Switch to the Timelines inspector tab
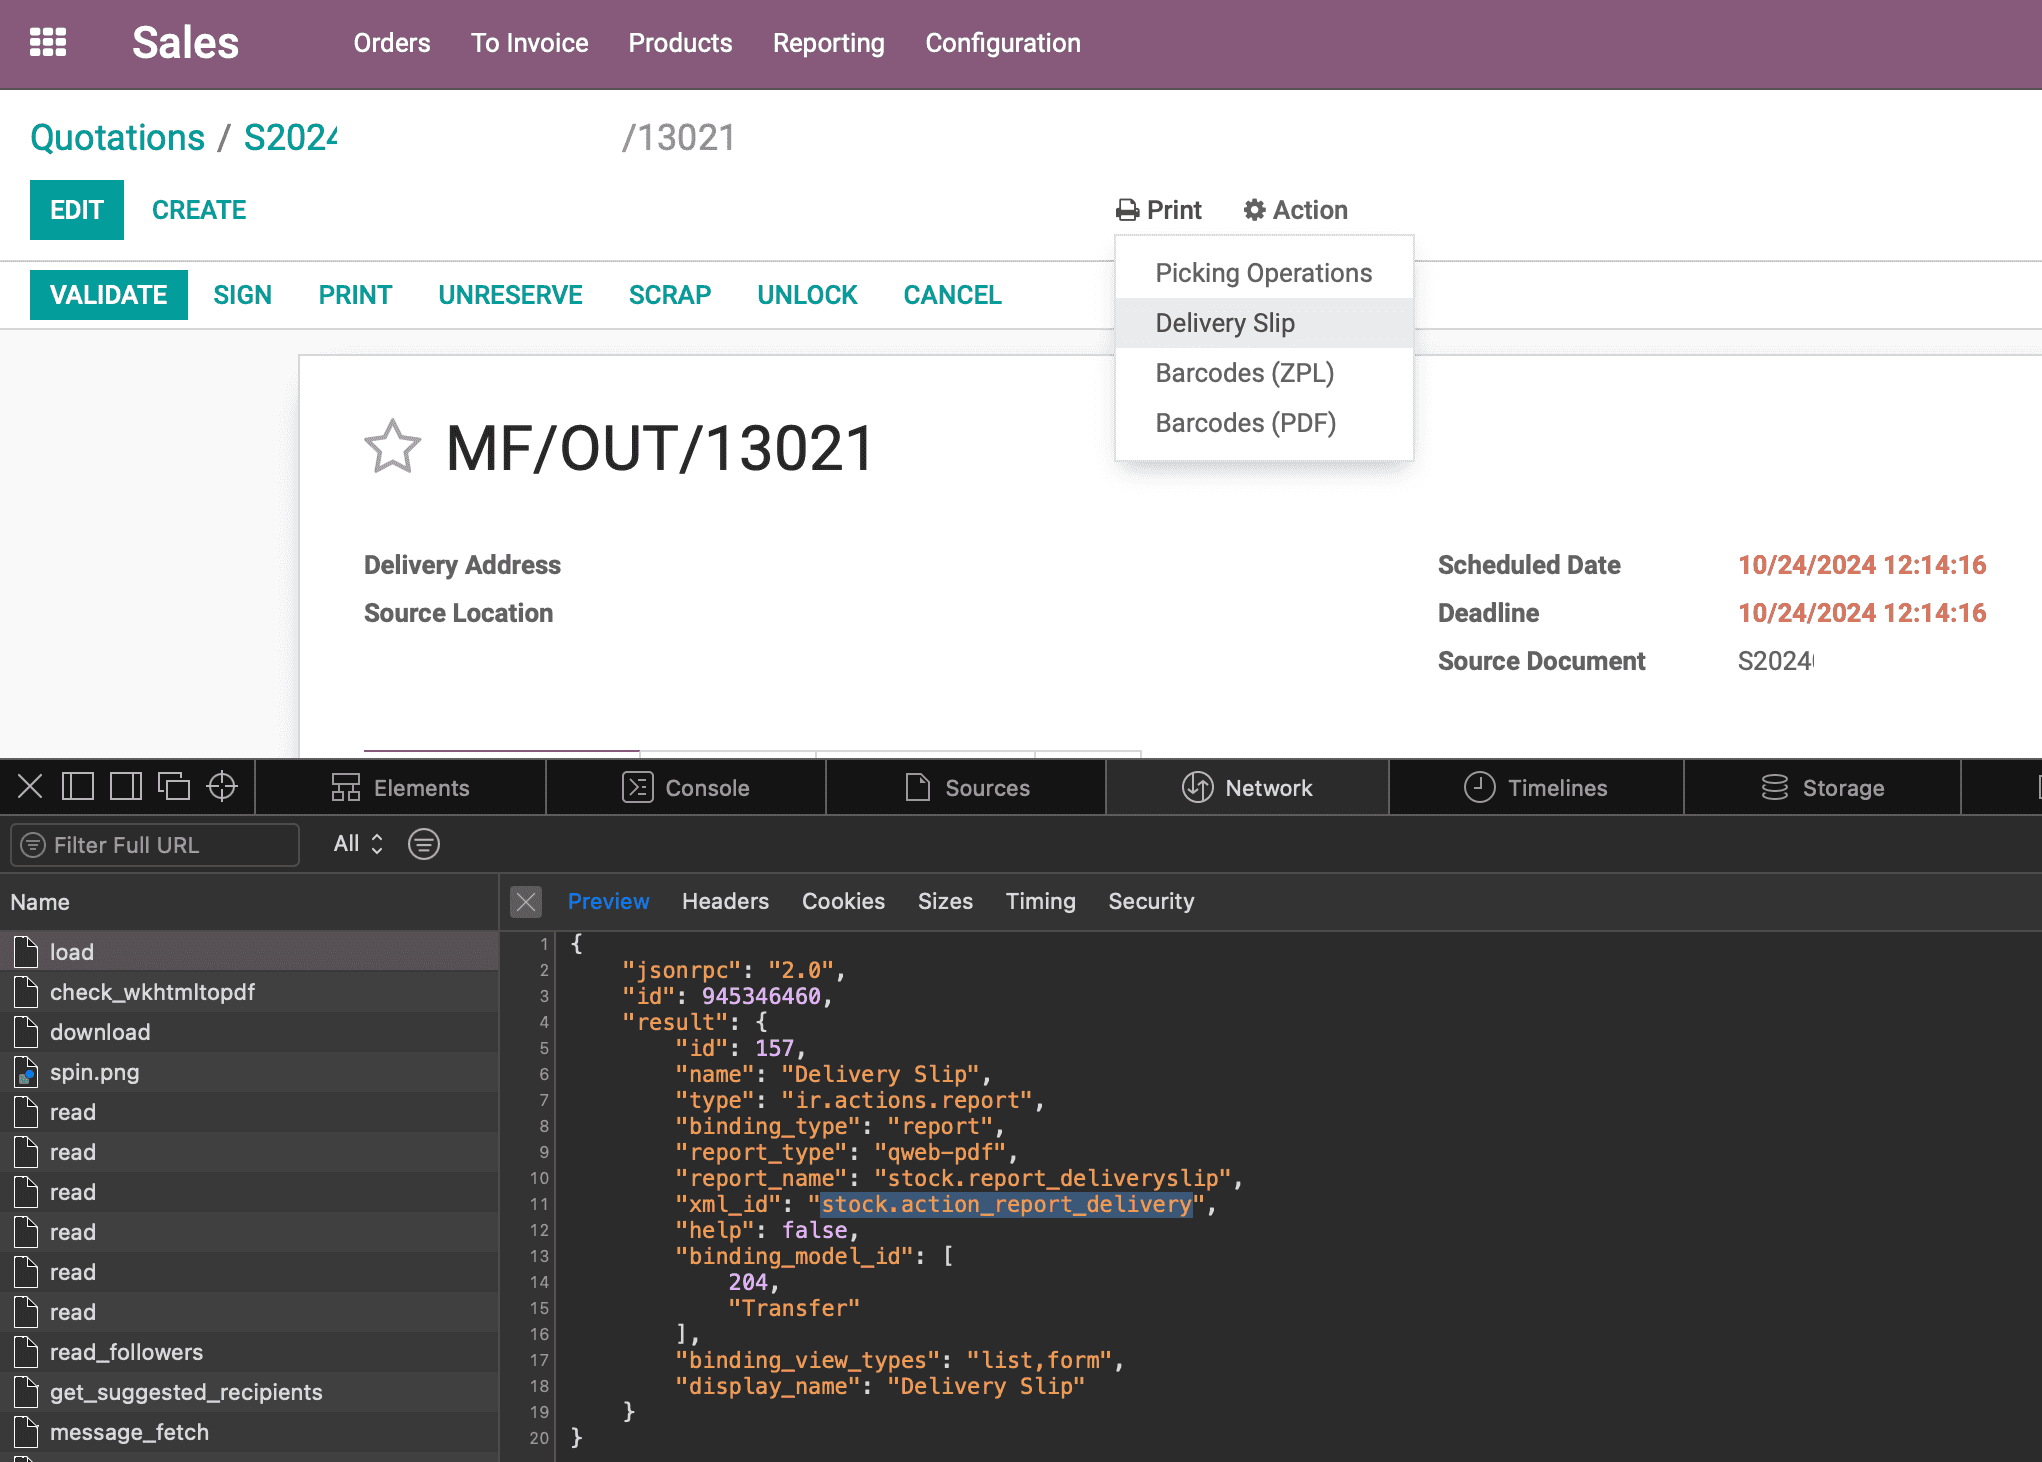Viewport: 2042px width, 1462px height. point(1536,787)
